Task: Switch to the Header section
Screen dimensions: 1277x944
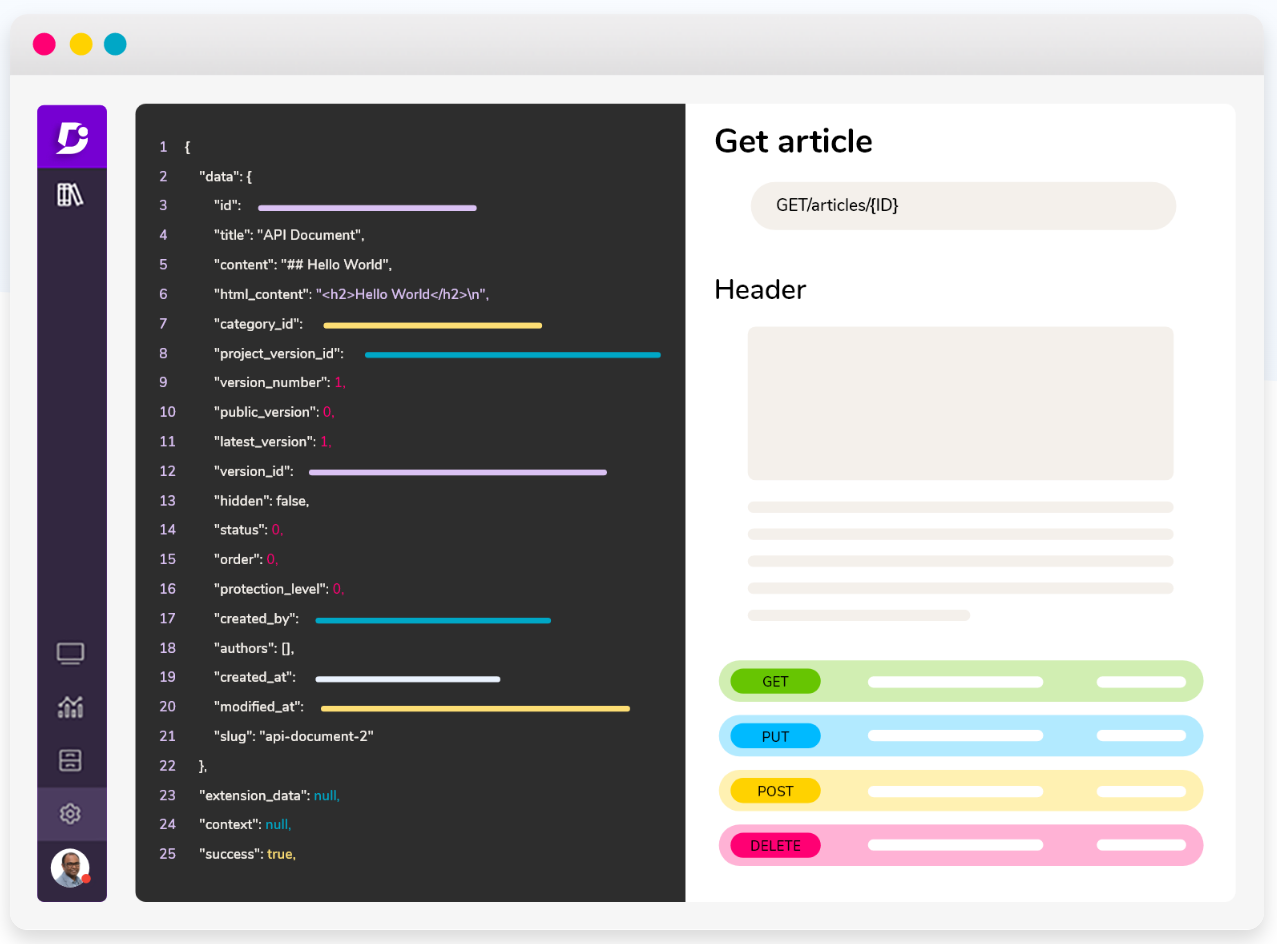Action: [759, 290]
